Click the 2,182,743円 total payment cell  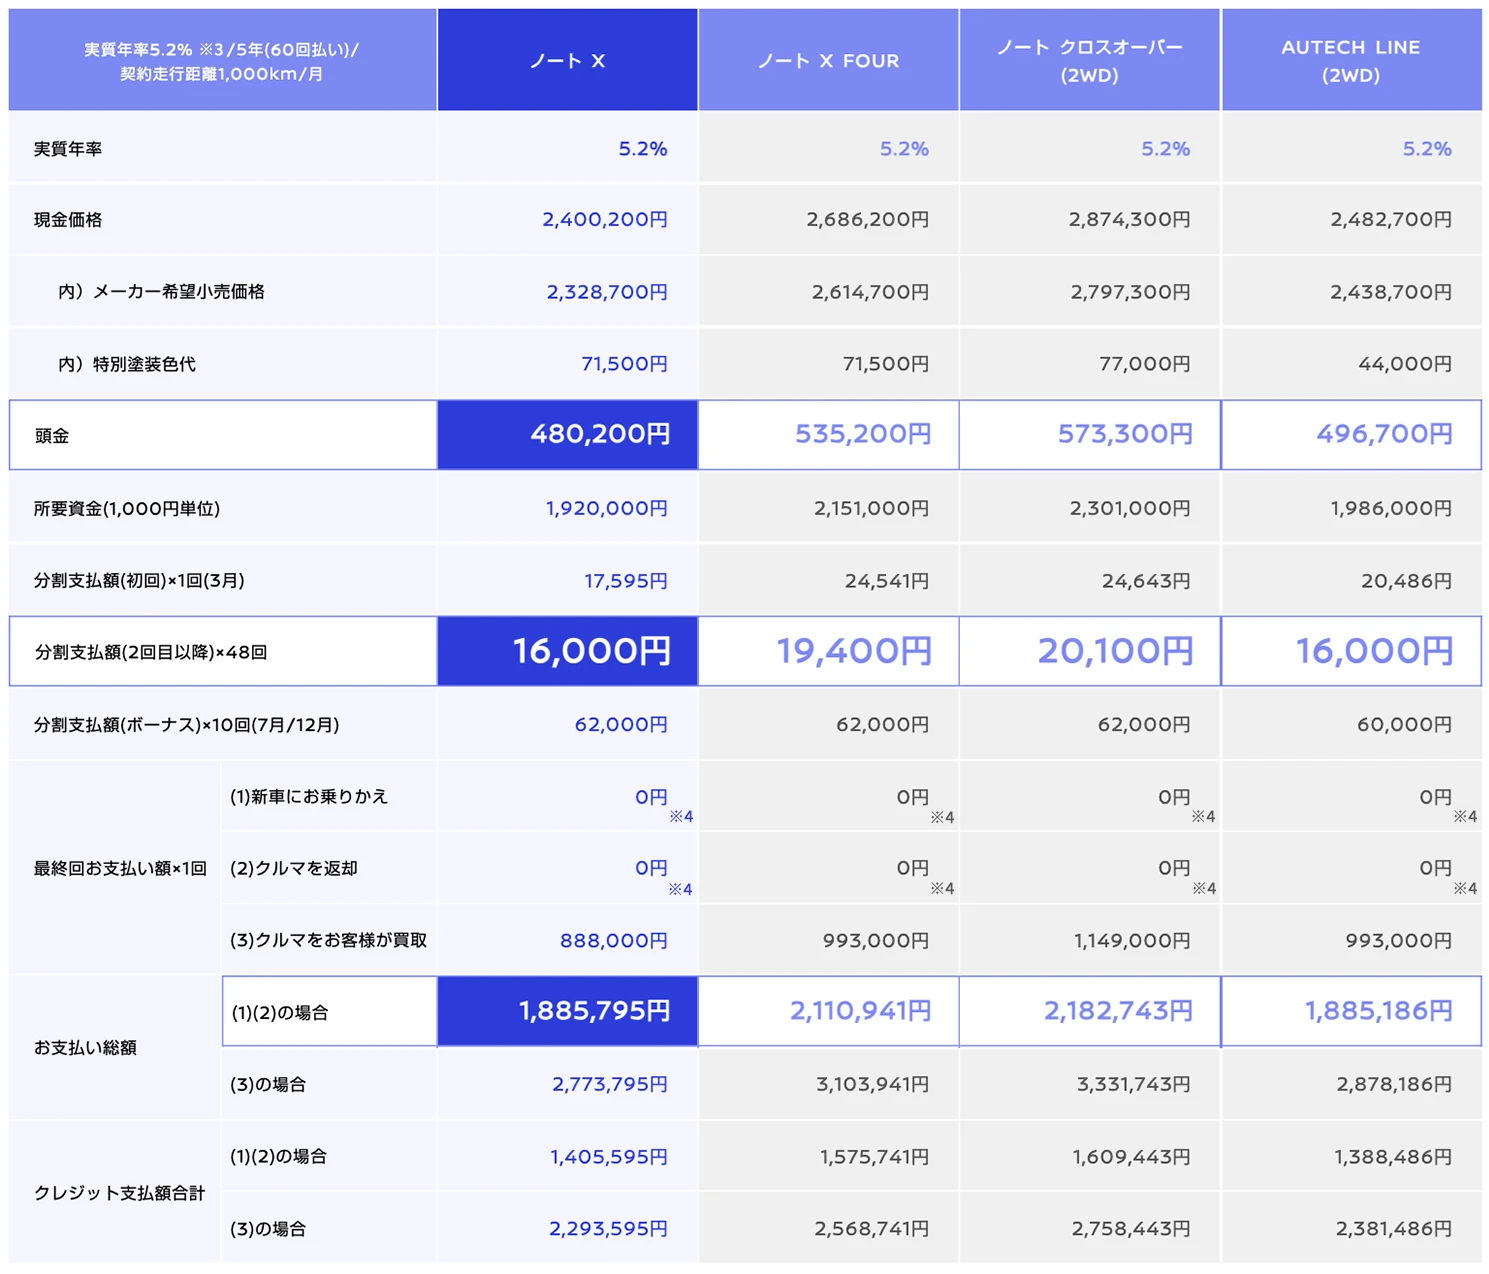pos(1089,1011)
